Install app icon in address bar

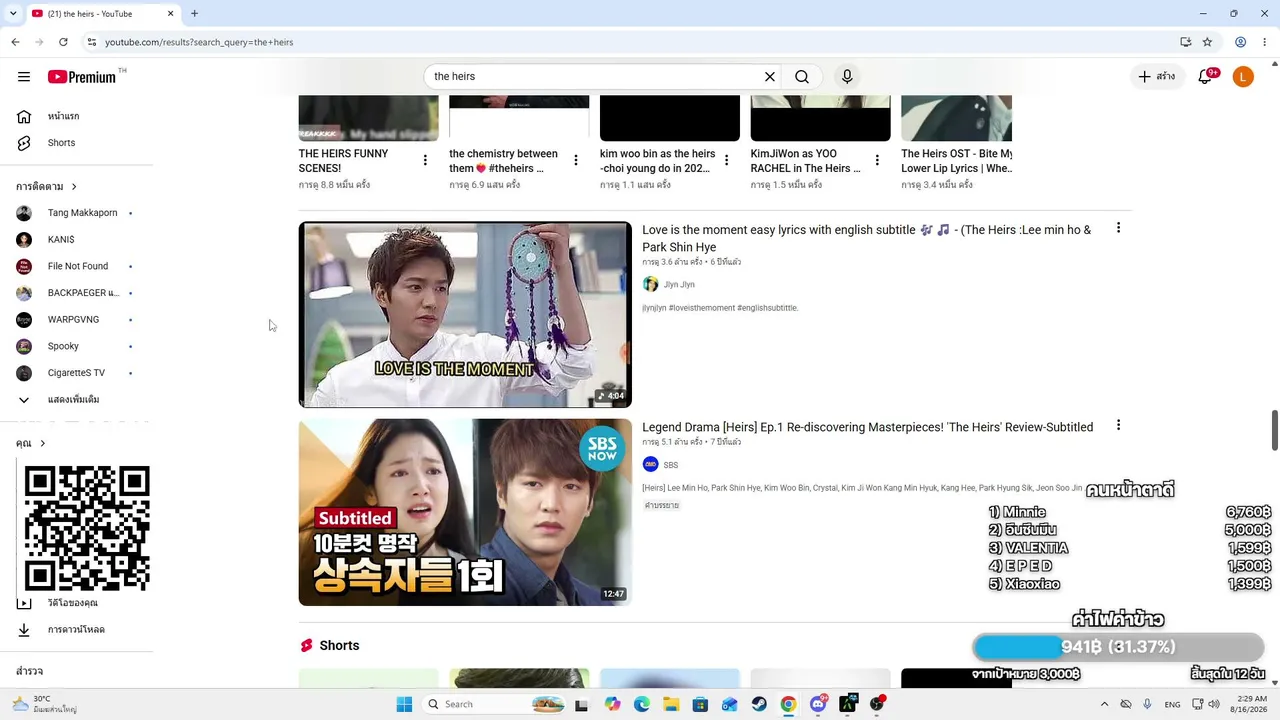pos(1185,42)
